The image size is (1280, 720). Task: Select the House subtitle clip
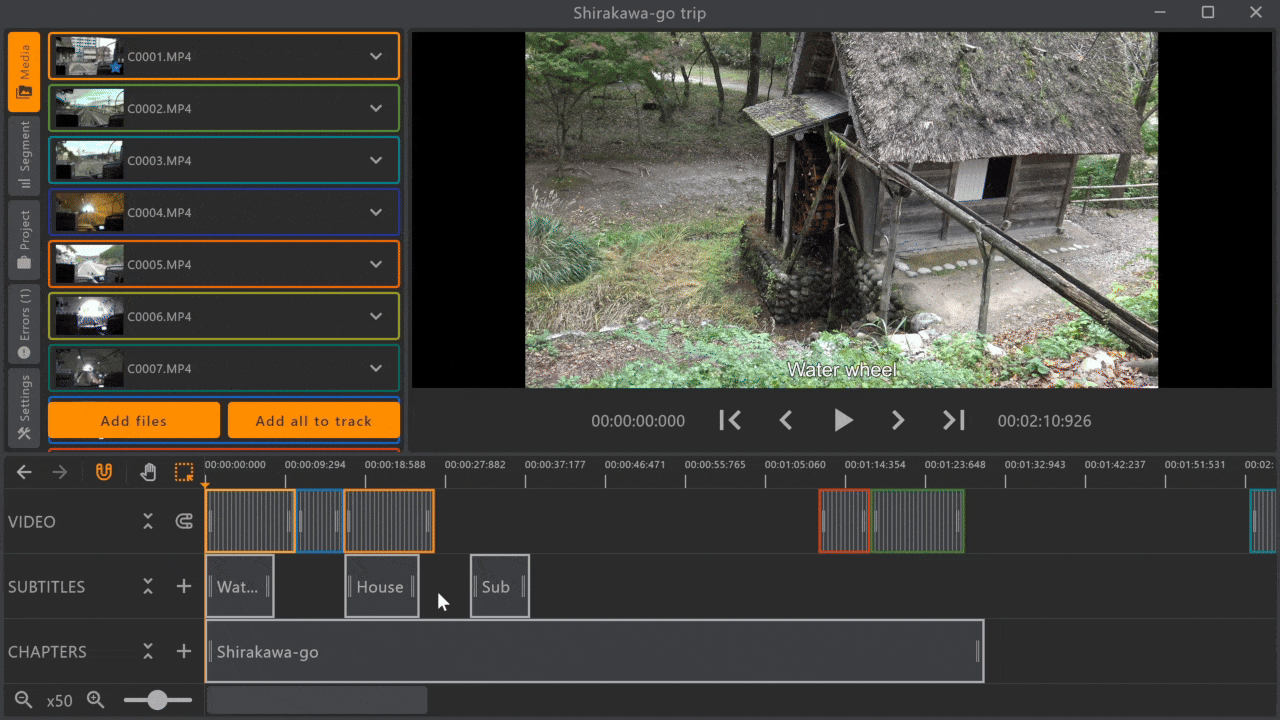381,587
